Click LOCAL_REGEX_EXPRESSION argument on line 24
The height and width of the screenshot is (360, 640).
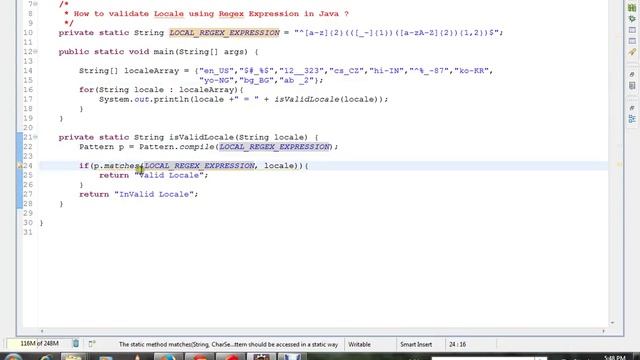pos(199,166)
